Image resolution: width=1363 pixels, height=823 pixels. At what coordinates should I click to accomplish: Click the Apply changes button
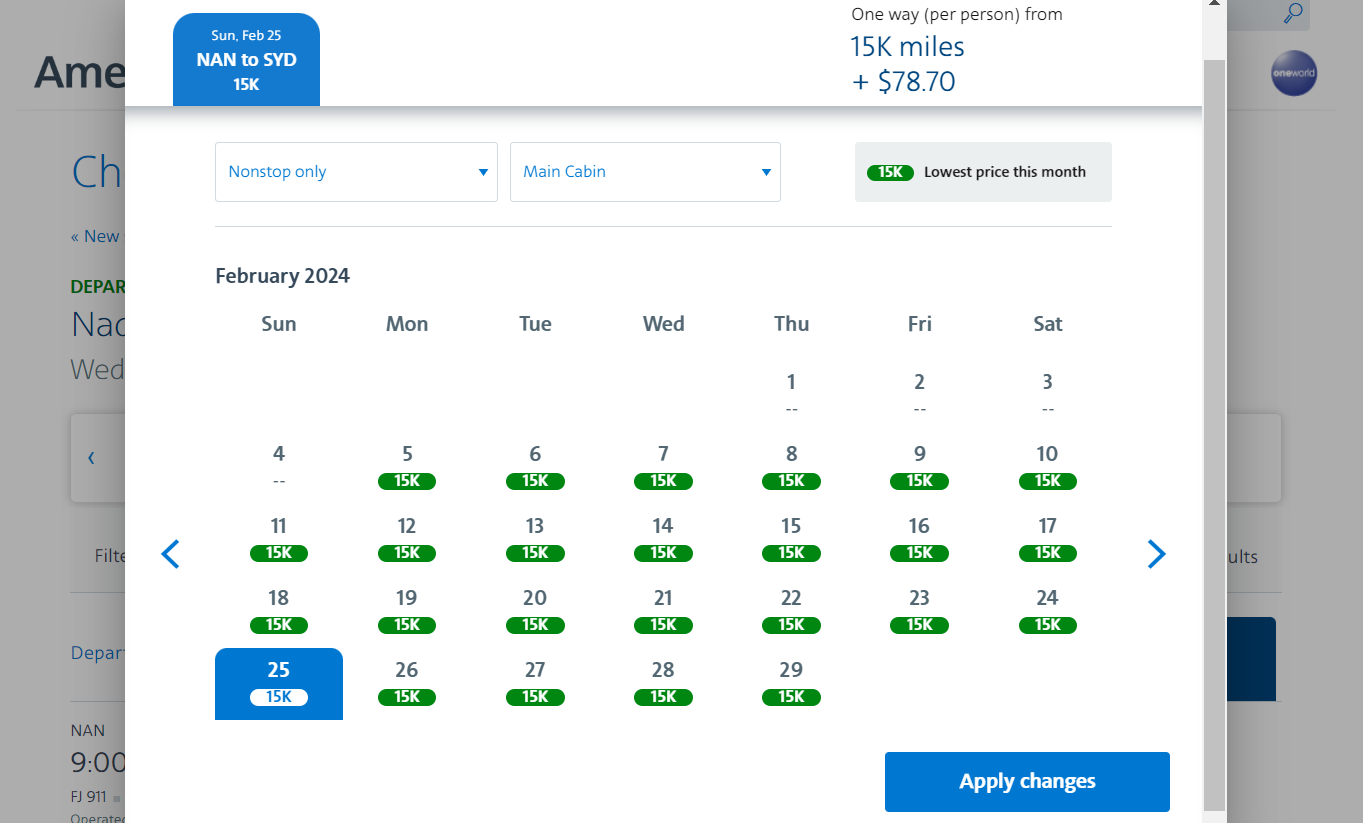tap(1026, 781)
